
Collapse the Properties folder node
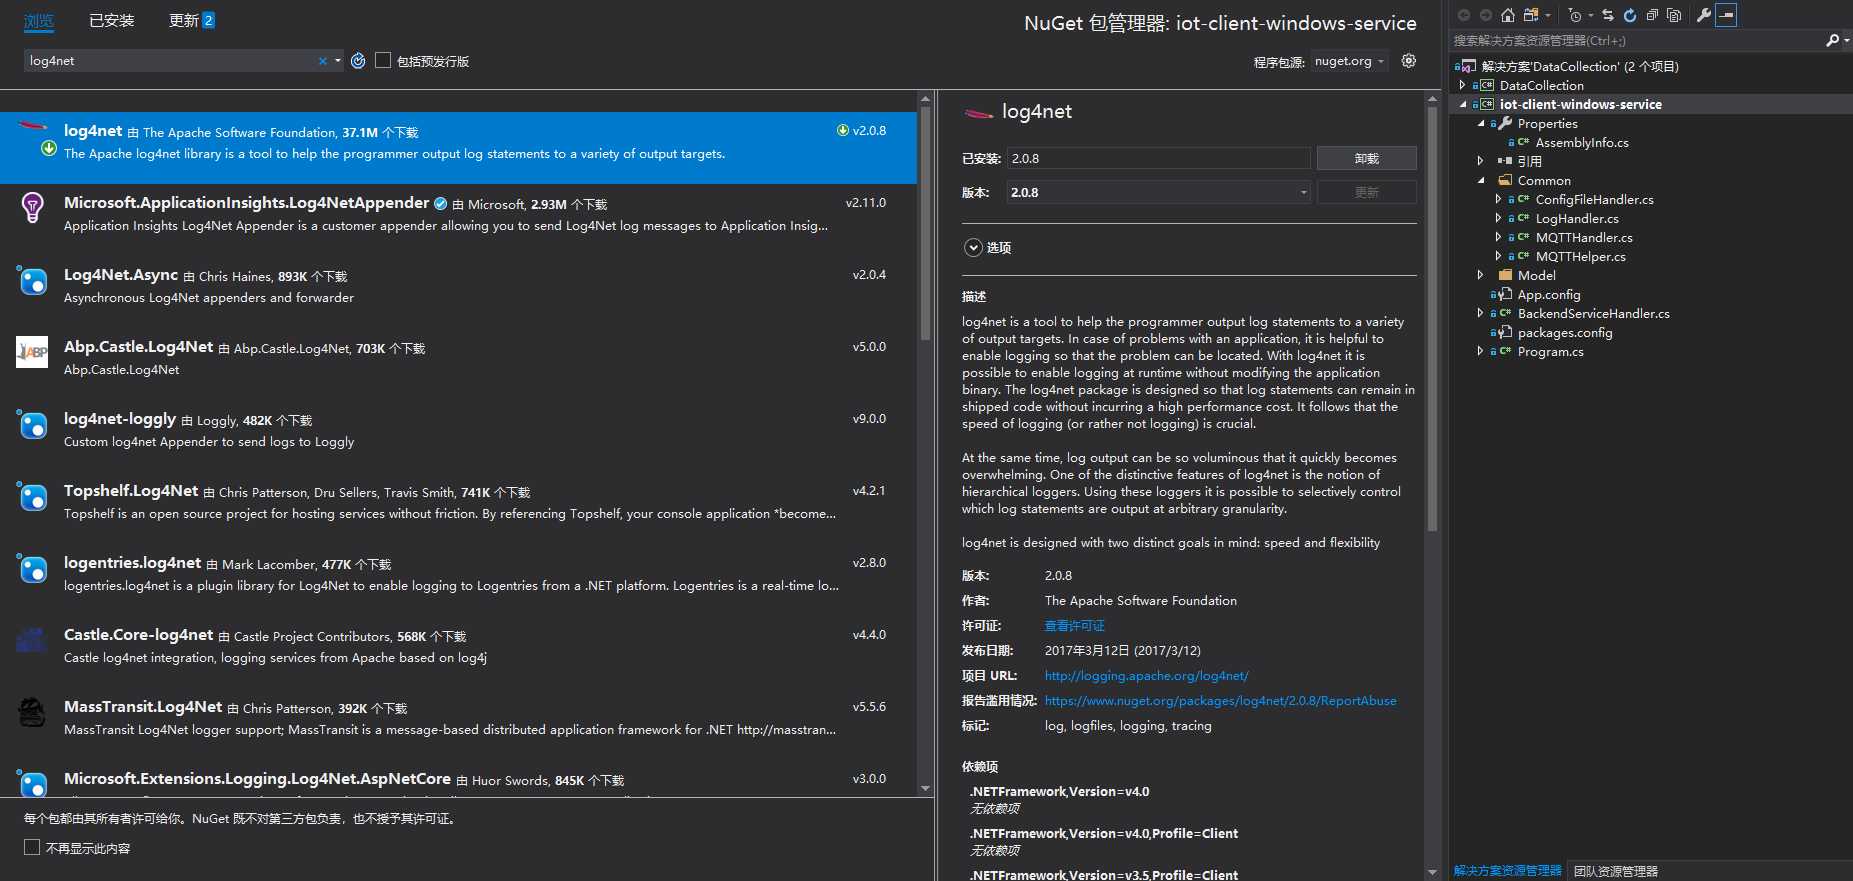(x=1481, y=123)
